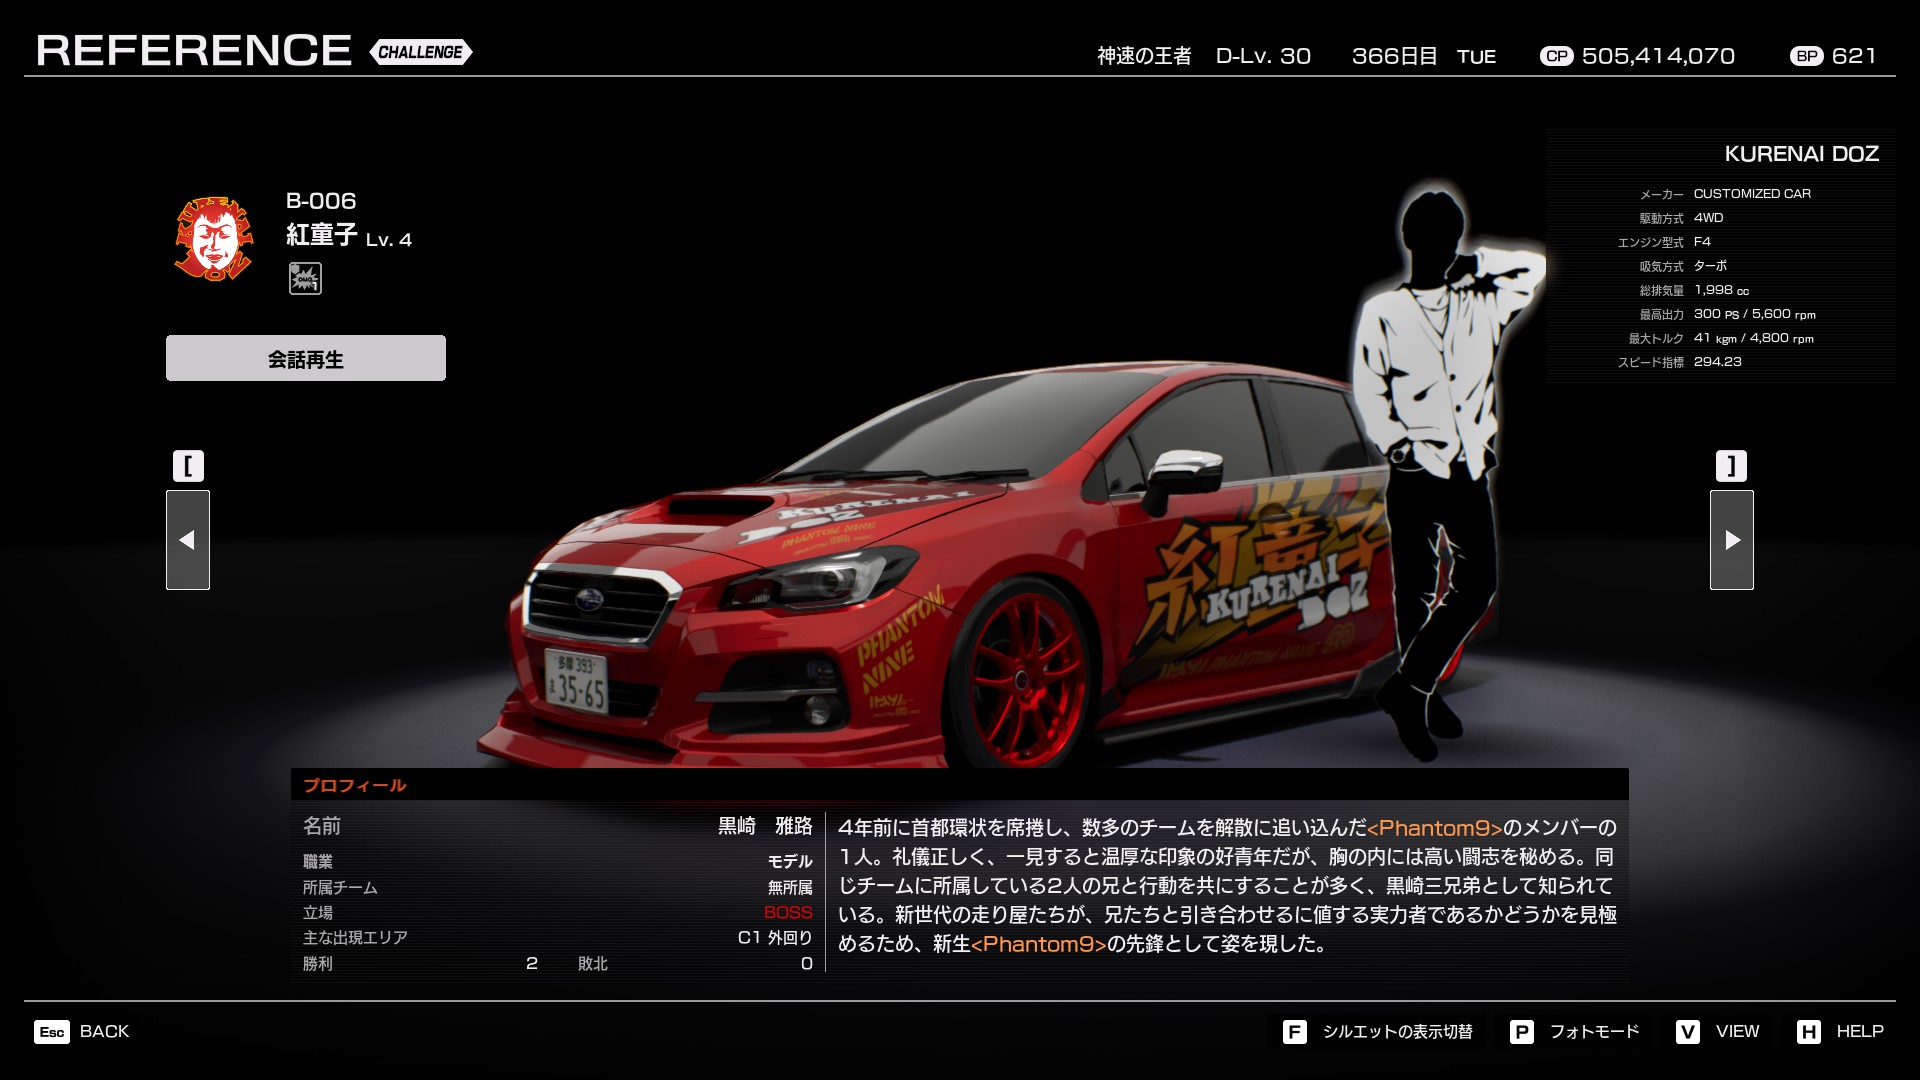Click the BP points icon
Image resolution: width=1920 pixels, height=1080 pixels.
point(1806,57)
